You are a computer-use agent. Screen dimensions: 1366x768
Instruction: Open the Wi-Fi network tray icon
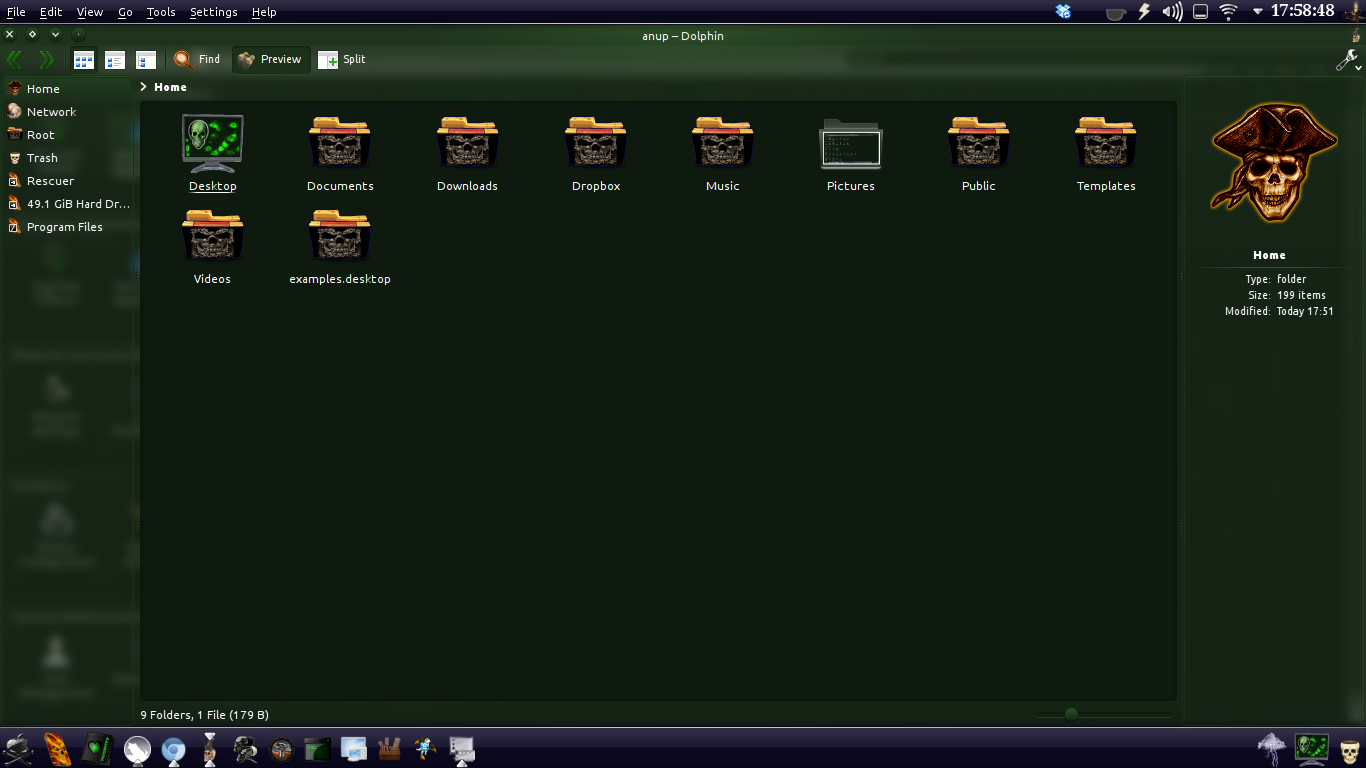tap(1228, 12)
